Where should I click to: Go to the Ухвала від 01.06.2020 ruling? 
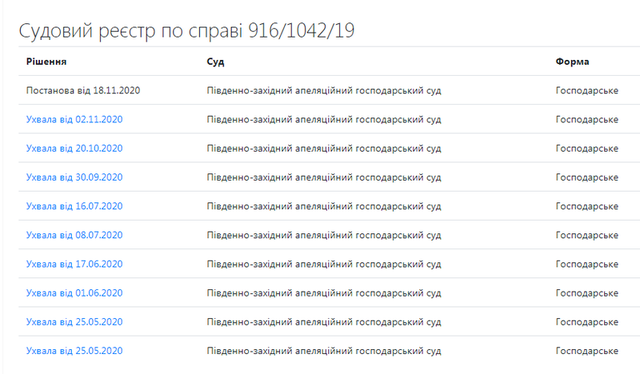point(74,293)
